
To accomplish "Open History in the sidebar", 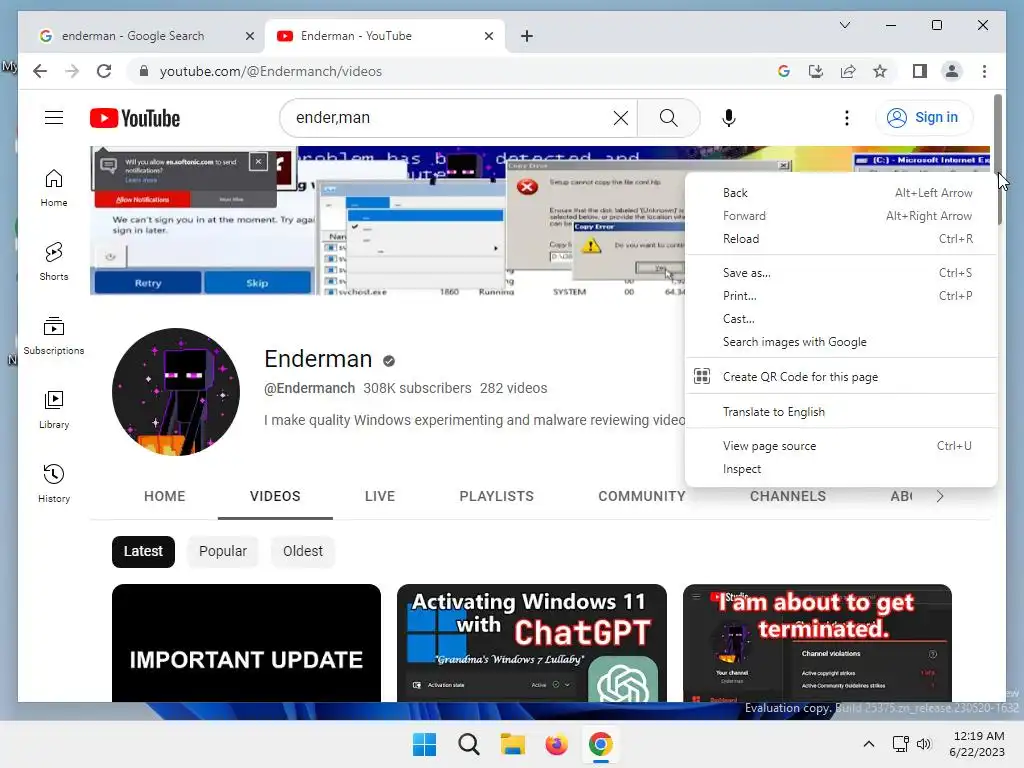I will pos(54,483).
